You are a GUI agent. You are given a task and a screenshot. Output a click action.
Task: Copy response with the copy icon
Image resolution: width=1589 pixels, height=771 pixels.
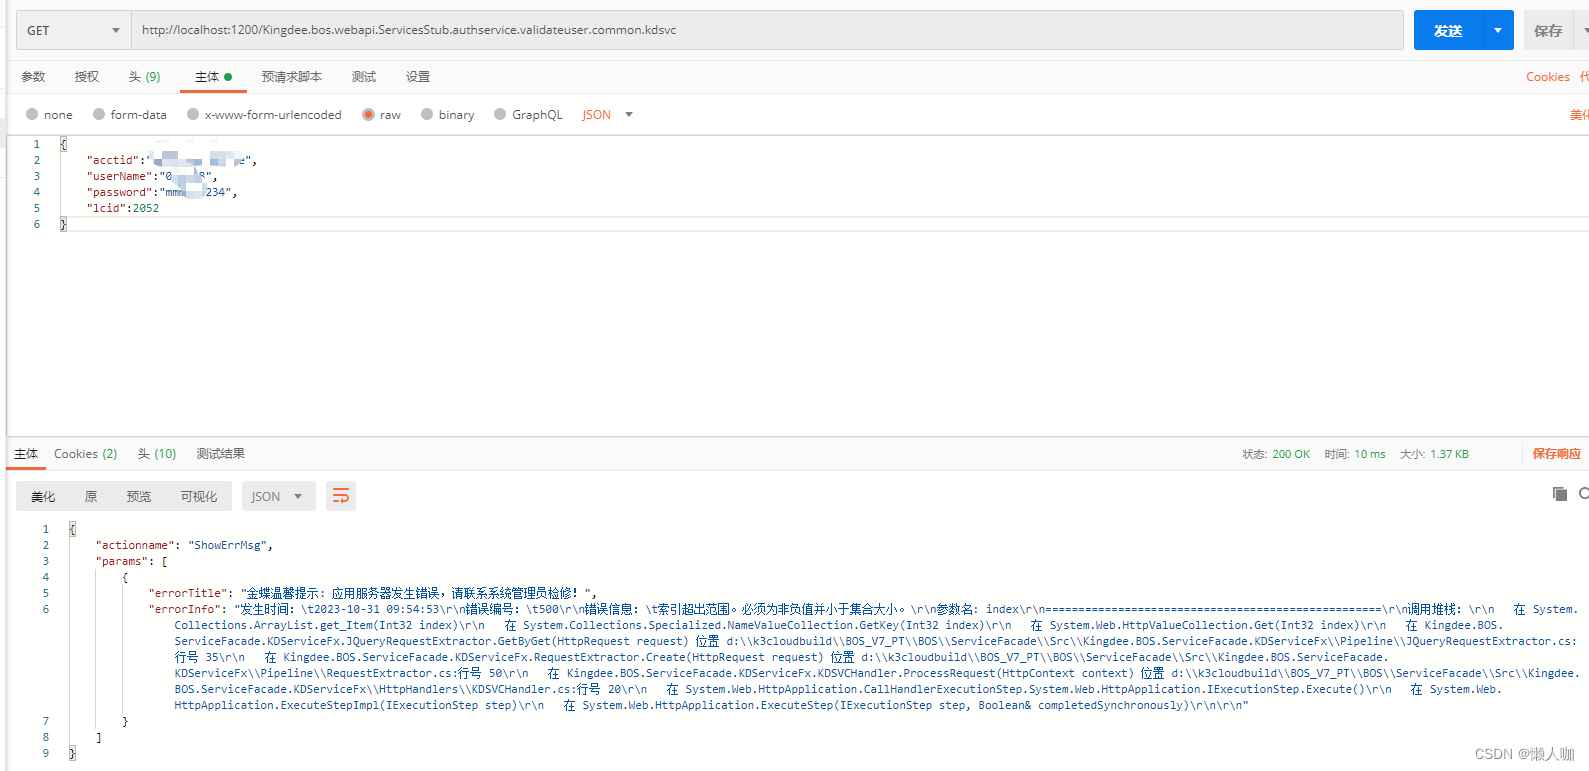tap(1559, 494)
